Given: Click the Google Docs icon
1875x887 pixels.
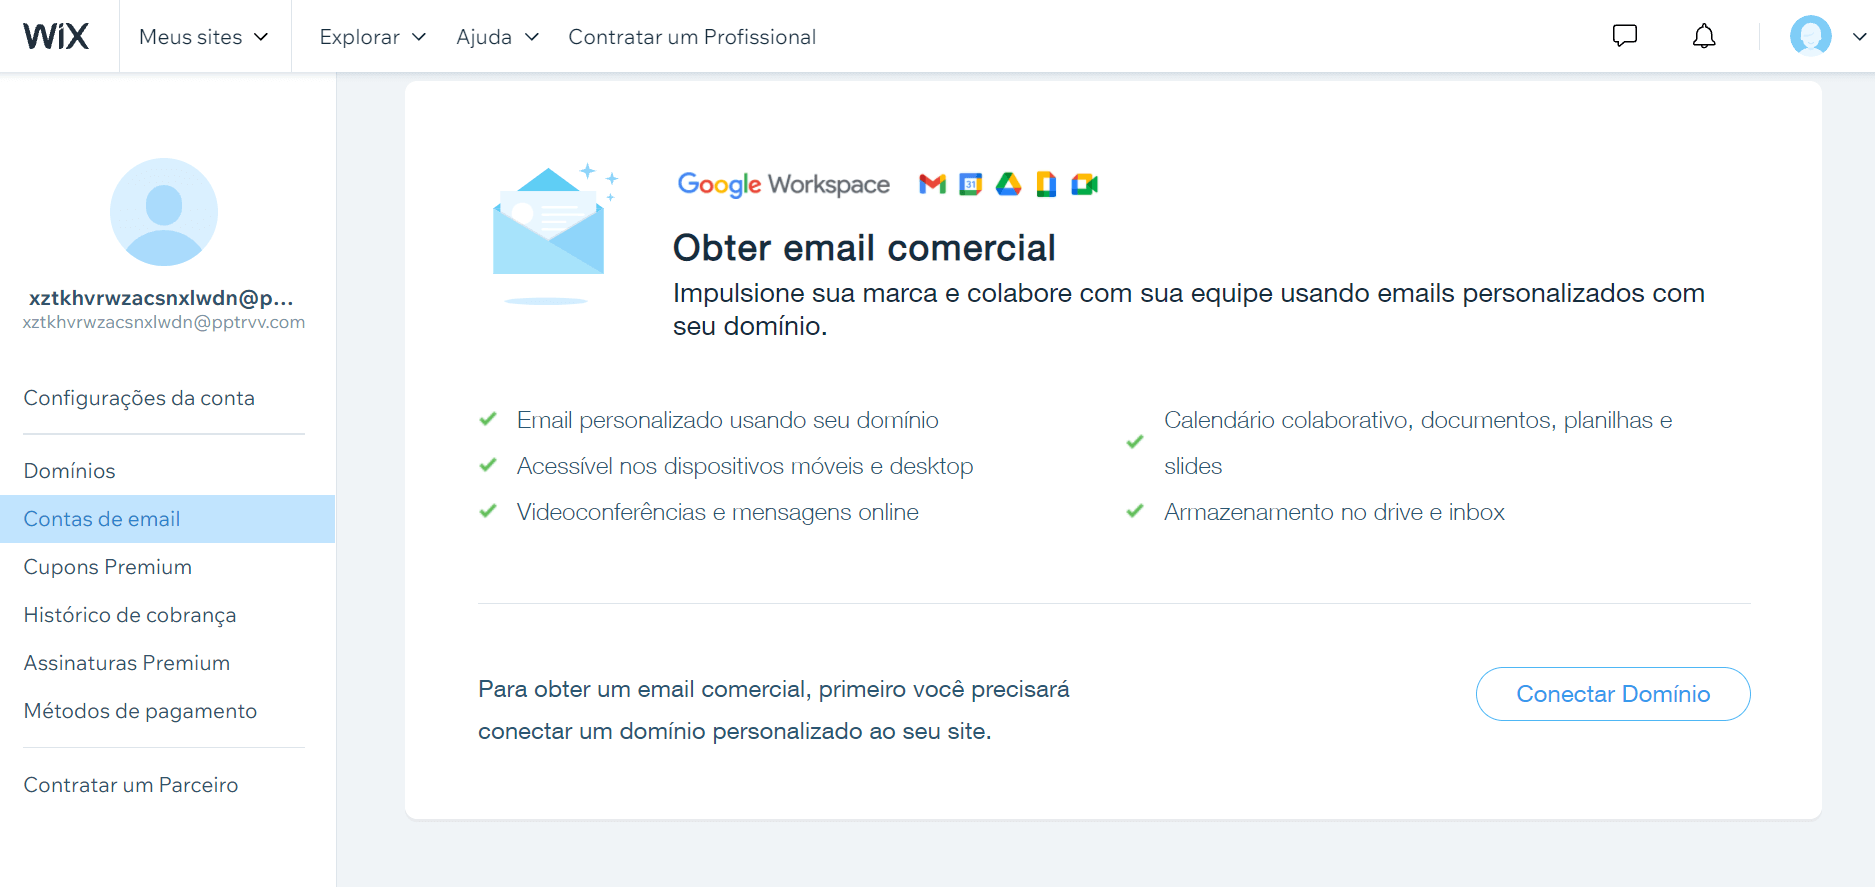Looking at the screenshot, I should click(1046, 184).
